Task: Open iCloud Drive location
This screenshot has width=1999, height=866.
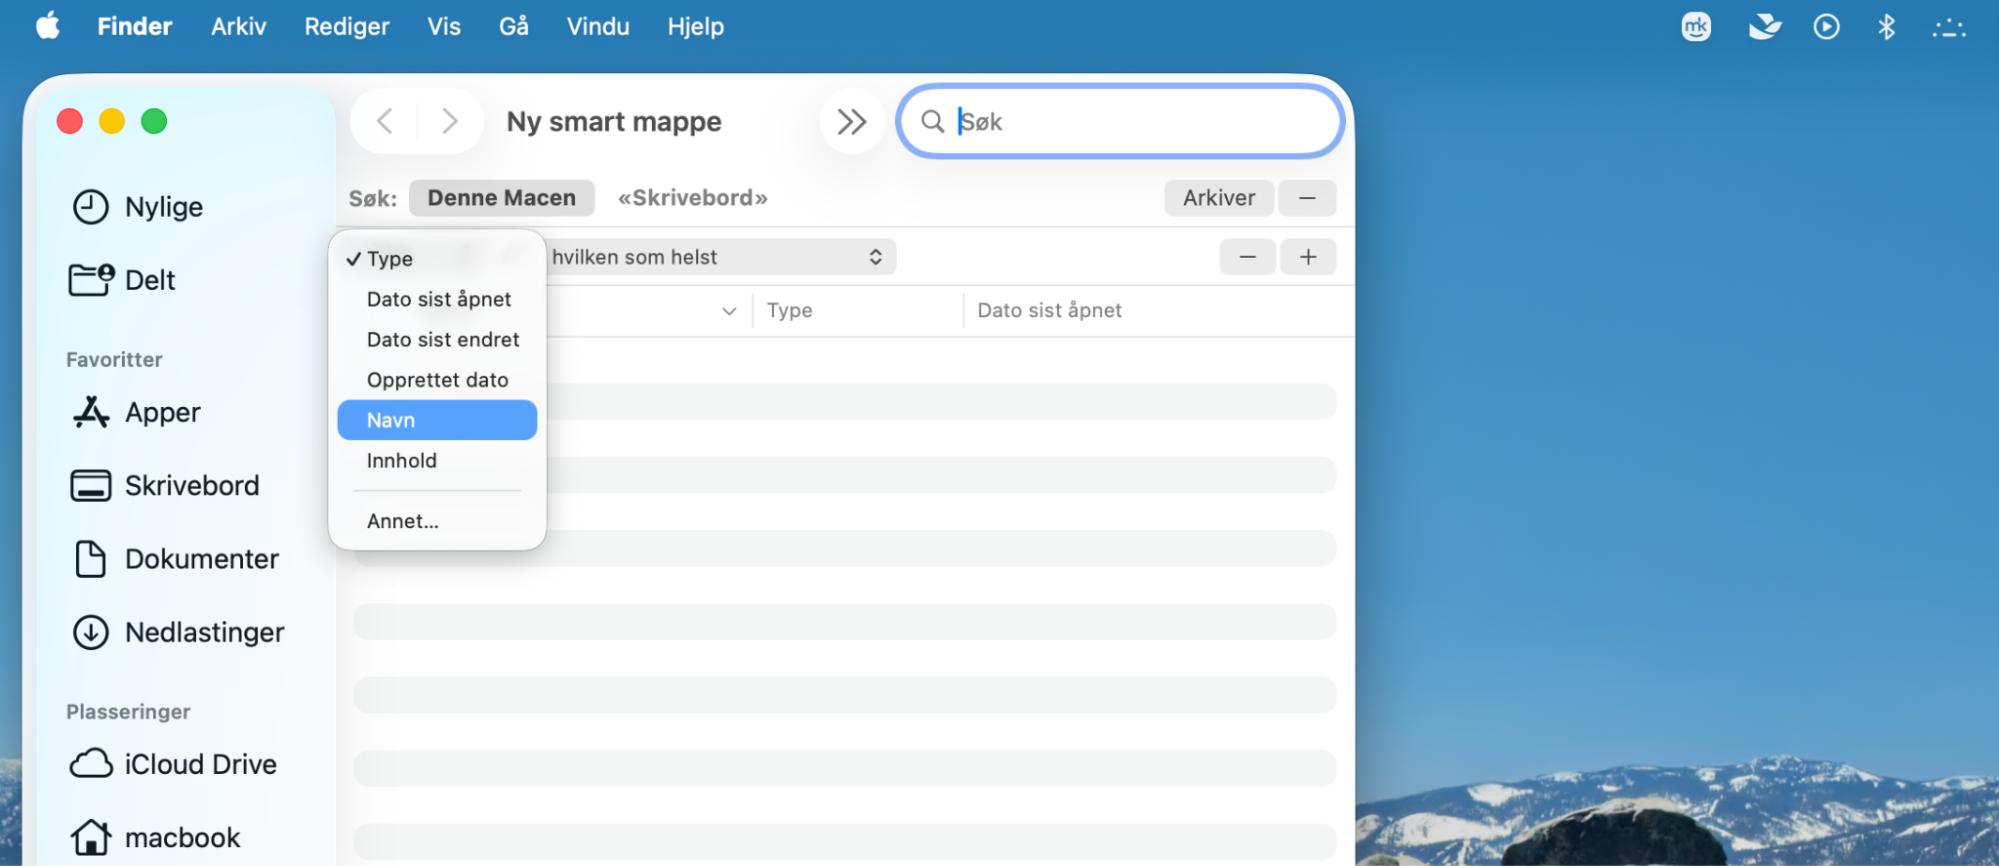Action: pyautogui.click(x=173, y=764)
